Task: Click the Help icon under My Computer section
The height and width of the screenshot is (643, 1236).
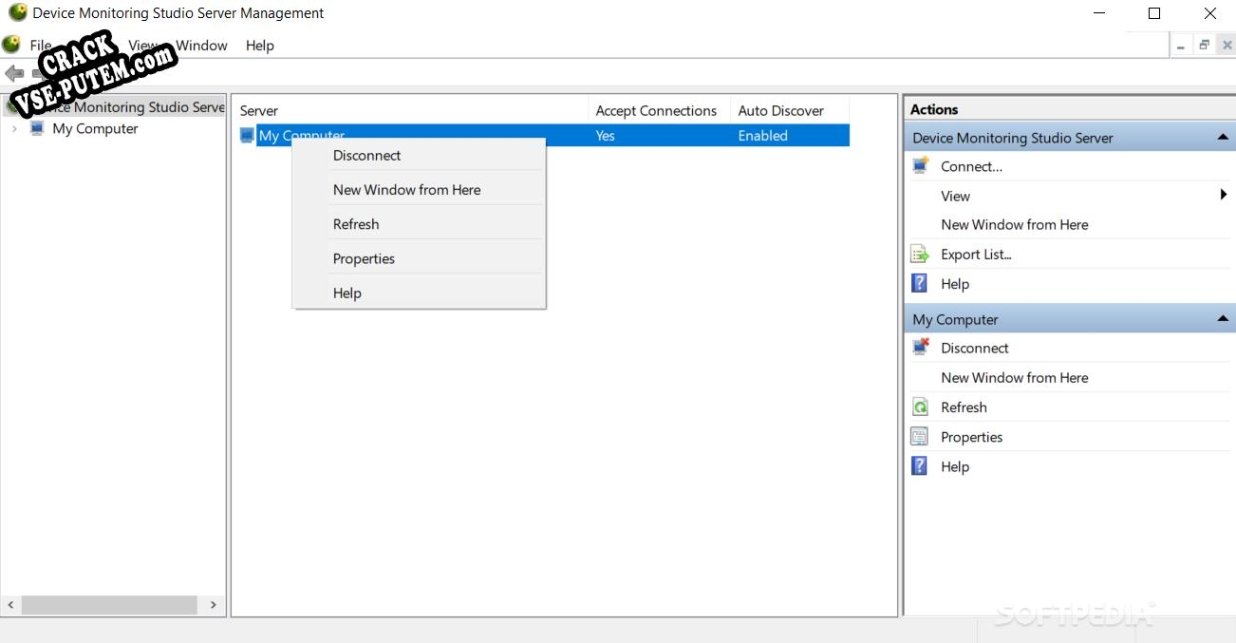Action: point(920,467)
